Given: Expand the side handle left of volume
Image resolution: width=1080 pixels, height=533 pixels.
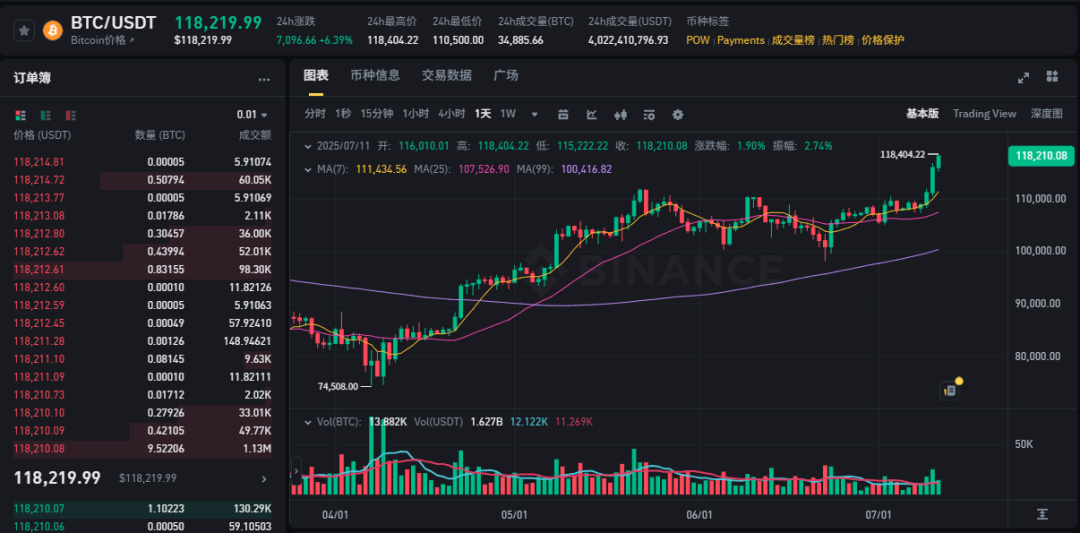Looking at the screenshot, I should 297,472.
